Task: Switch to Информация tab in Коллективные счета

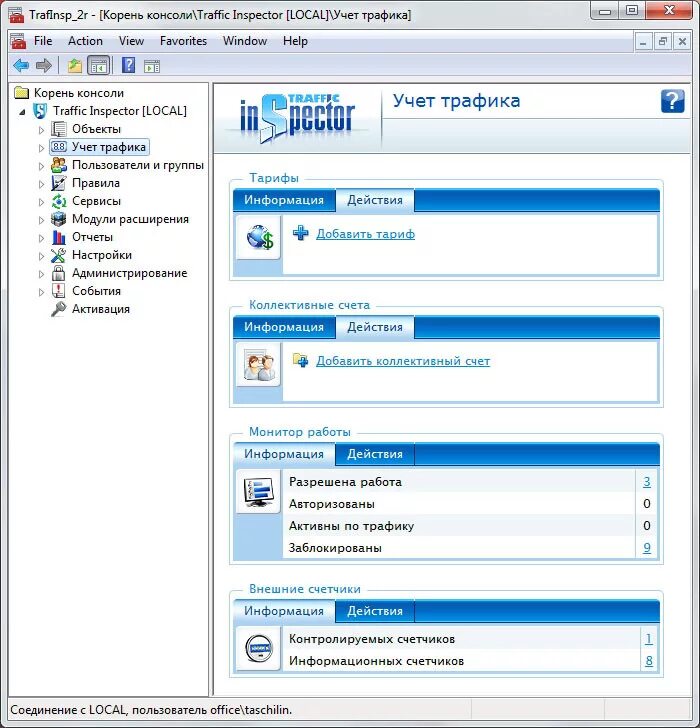Action: click(x=284, y=327)
